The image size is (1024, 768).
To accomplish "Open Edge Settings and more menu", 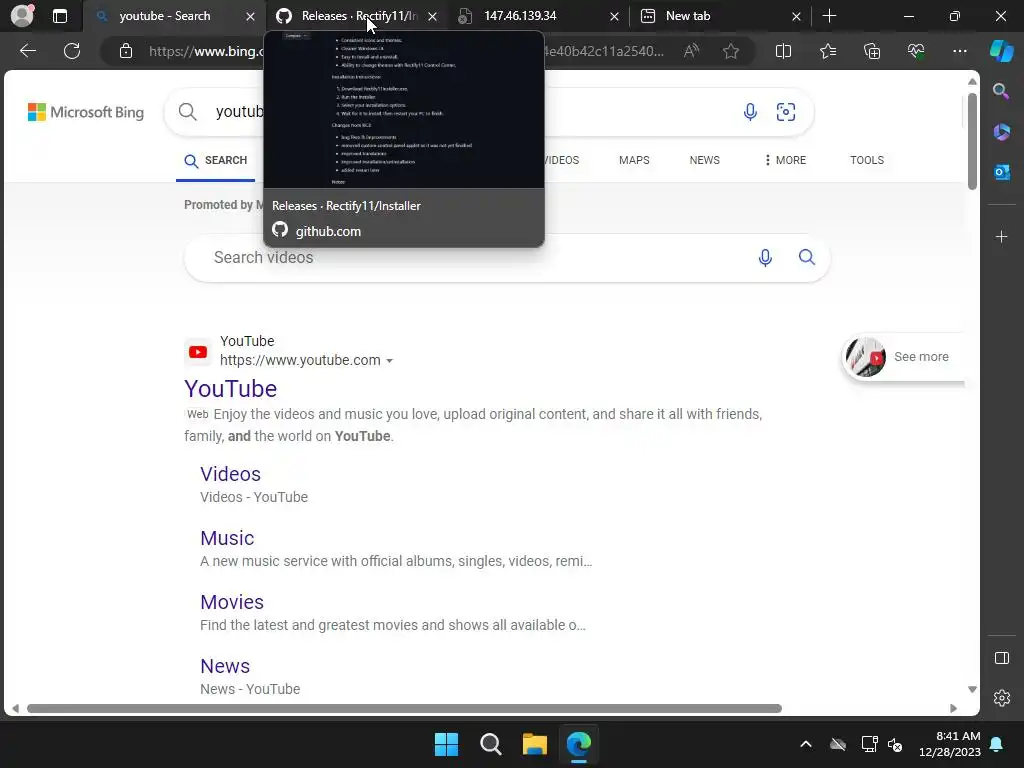I will coord(959,51).
